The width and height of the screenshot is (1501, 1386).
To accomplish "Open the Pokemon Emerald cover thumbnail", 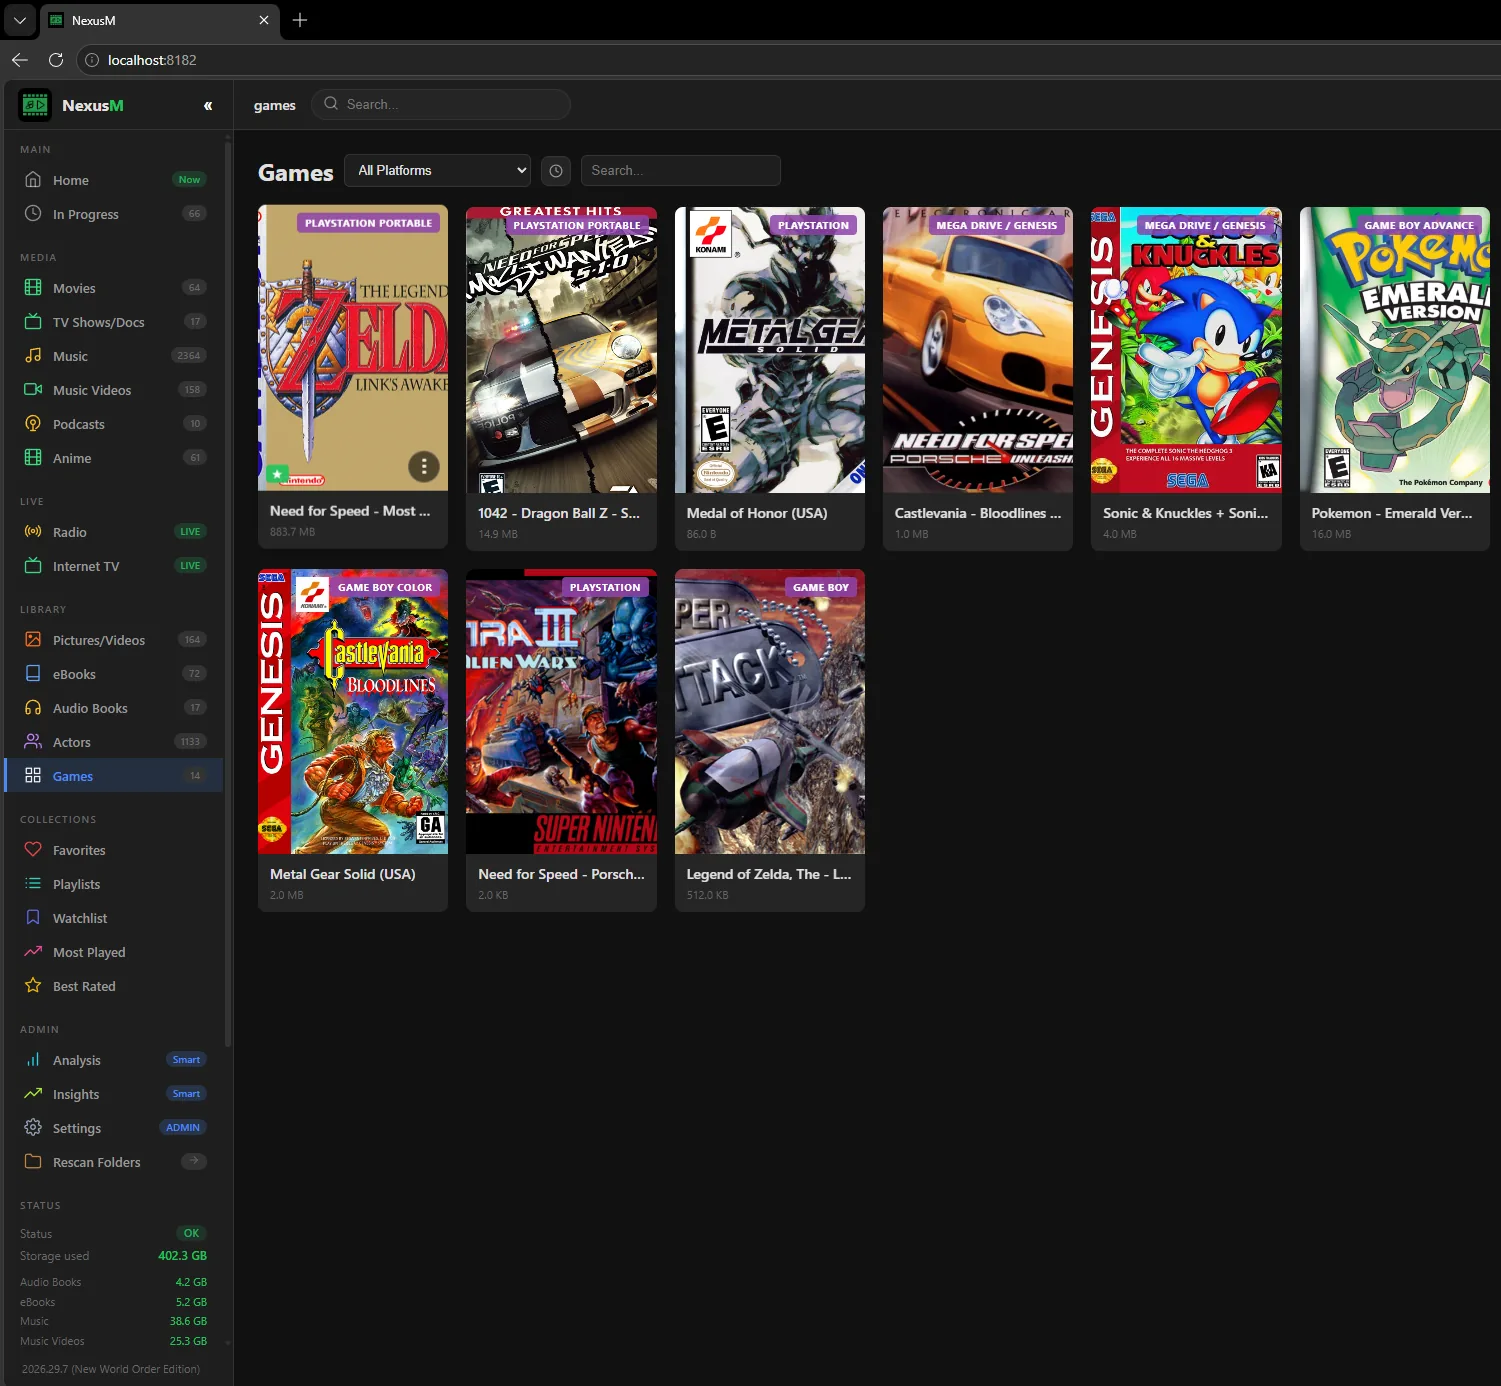I will 1395,350.
